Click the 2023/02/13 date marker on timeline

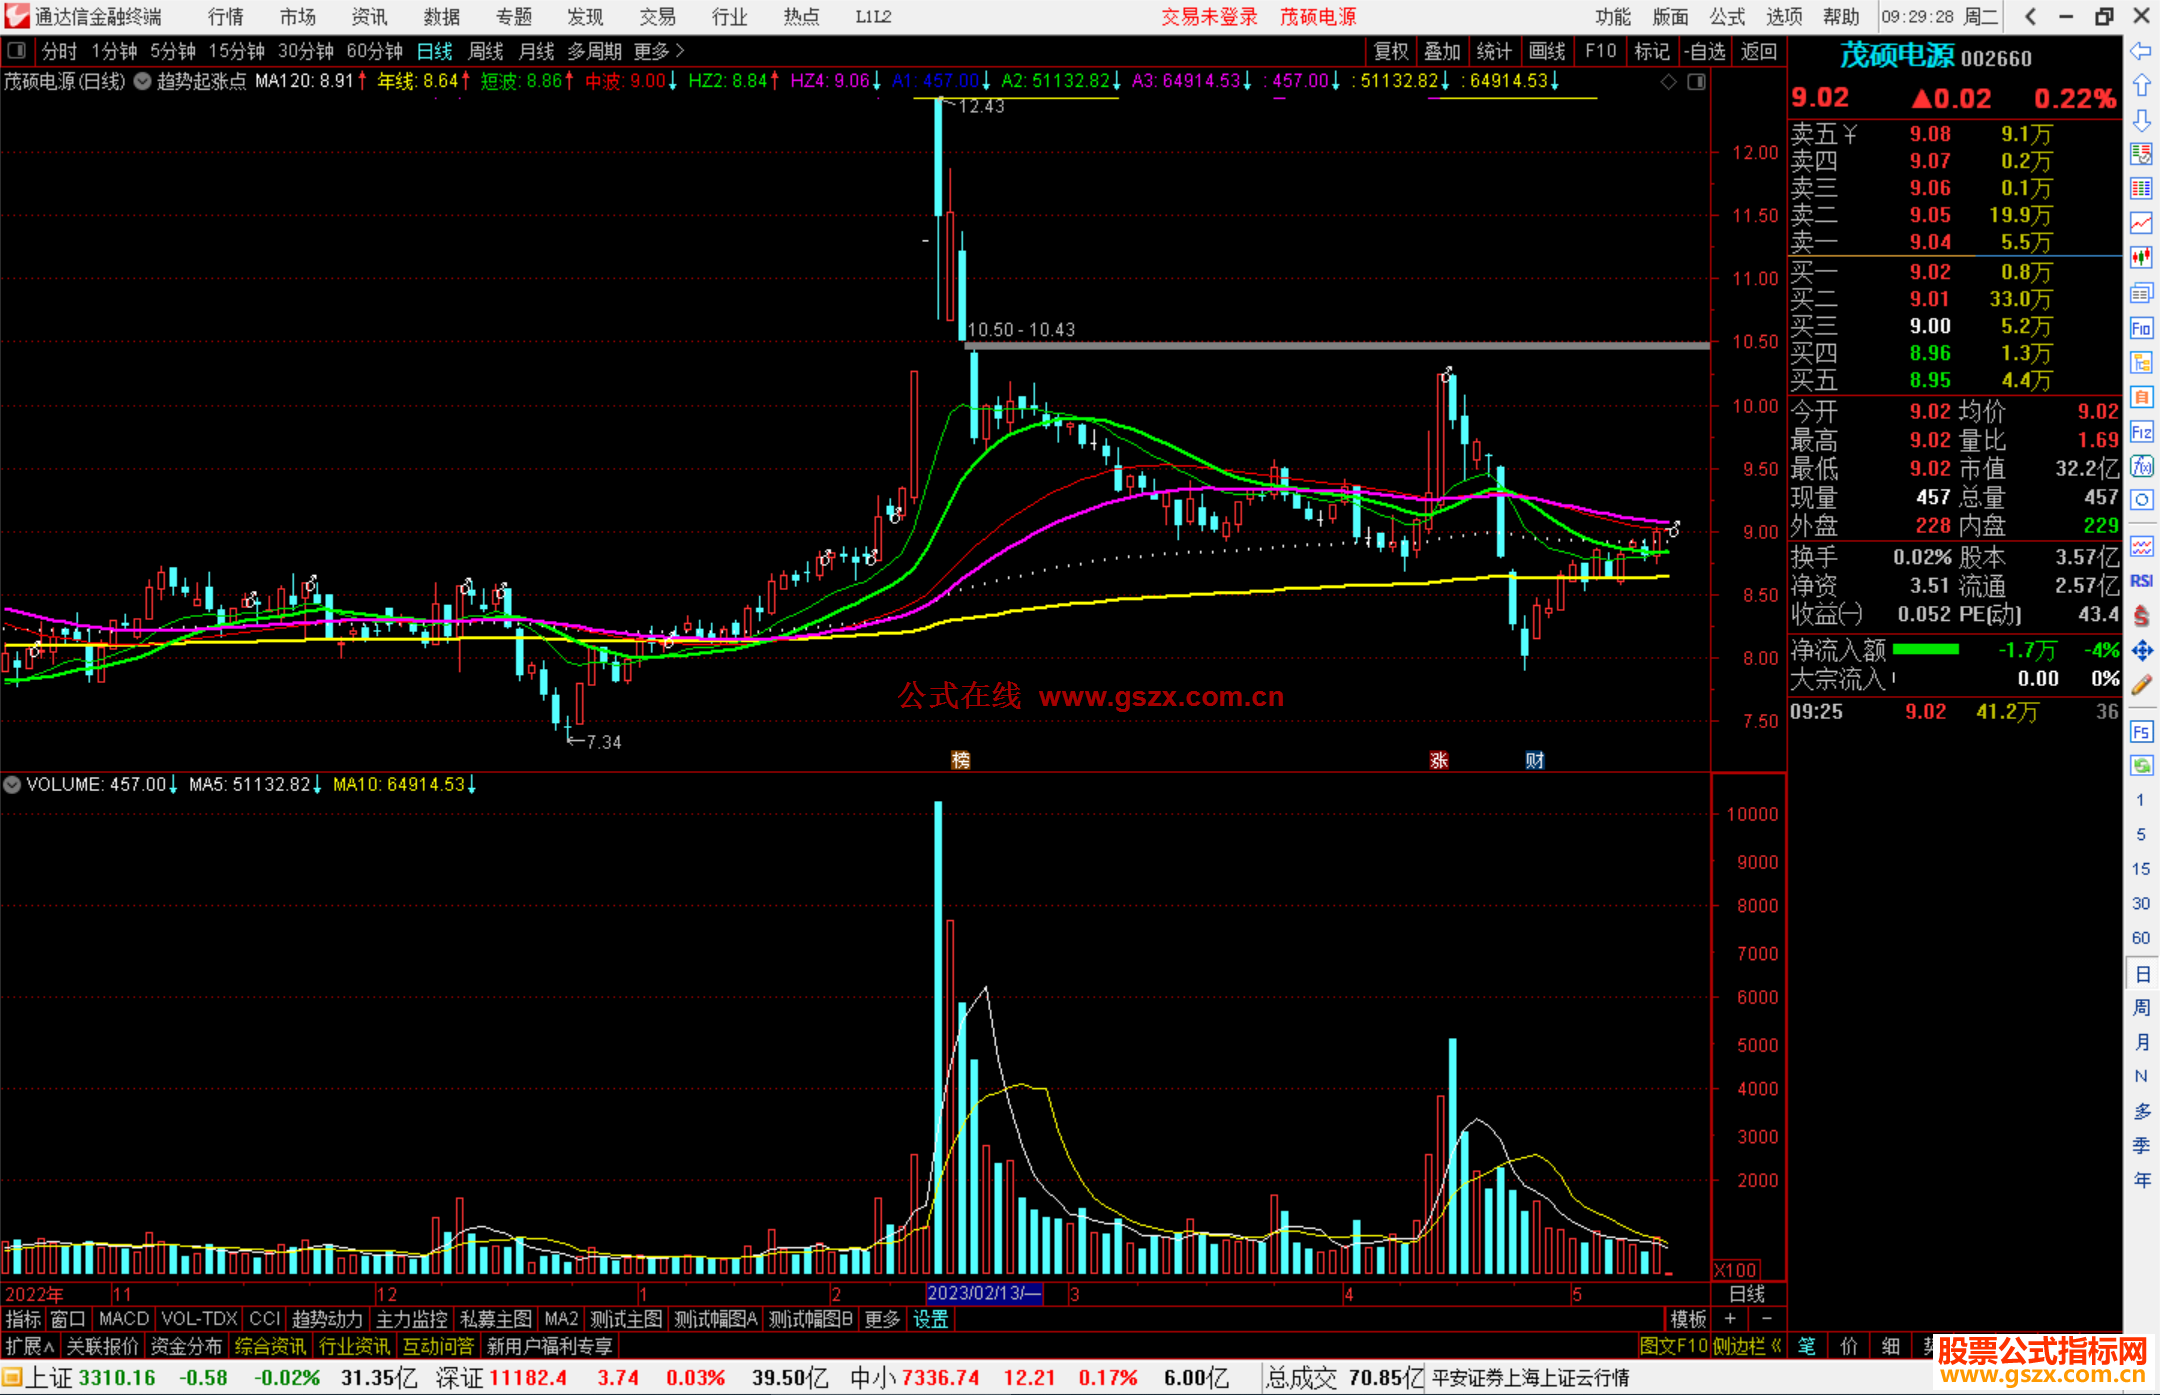[984, 1293]
